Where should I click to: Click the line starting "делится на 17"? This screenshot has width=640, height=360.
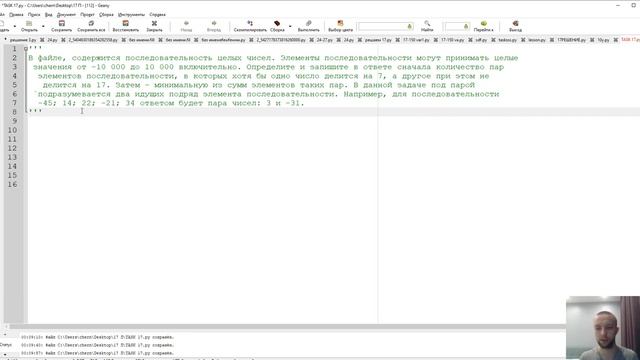[x=259, y=85]
